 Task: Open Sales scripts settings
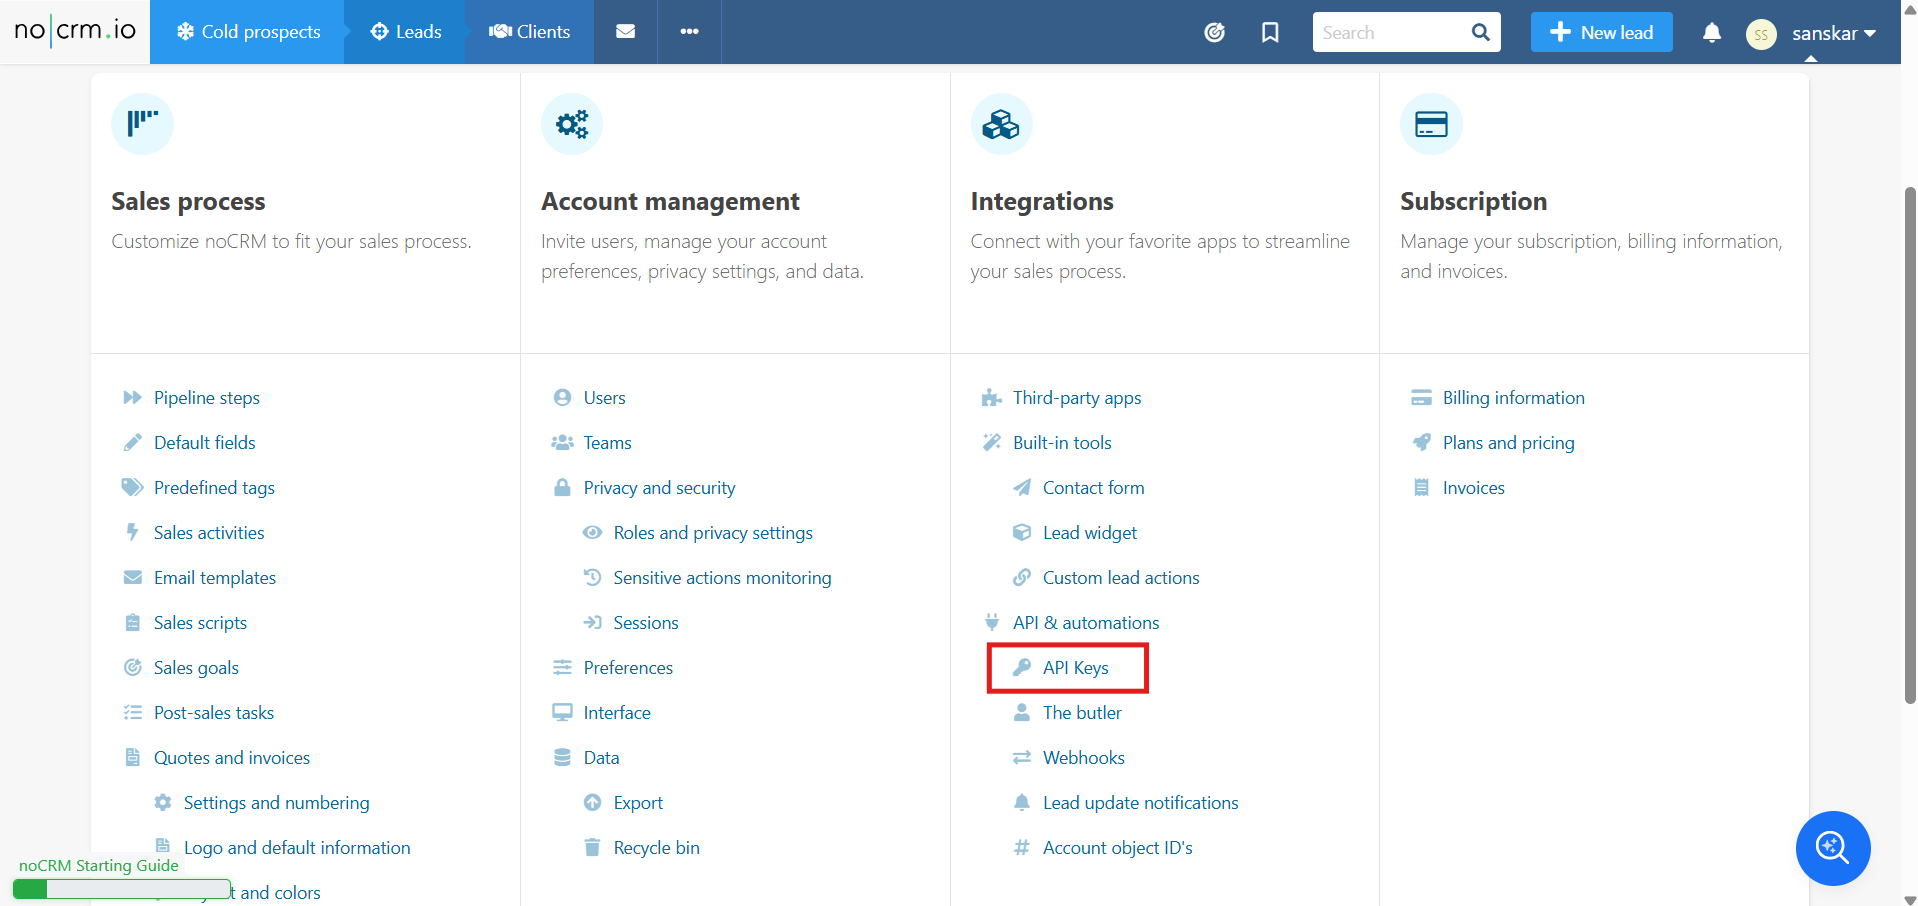(200, 623)
